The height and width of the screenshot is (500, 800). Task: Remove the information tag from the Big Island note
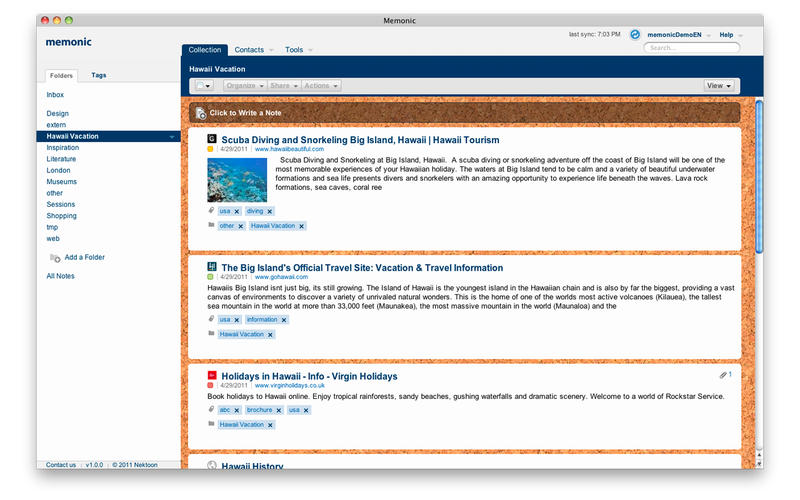pyautogui.click(x=284, y=320)
